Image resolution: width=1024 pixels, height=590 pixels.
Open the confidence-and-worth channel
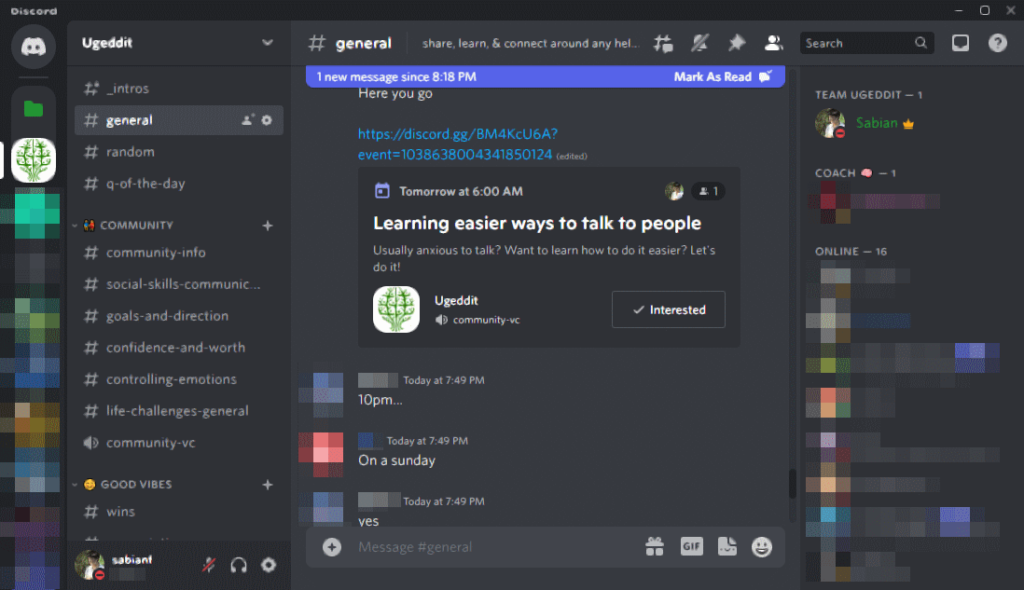coord(178,348)
